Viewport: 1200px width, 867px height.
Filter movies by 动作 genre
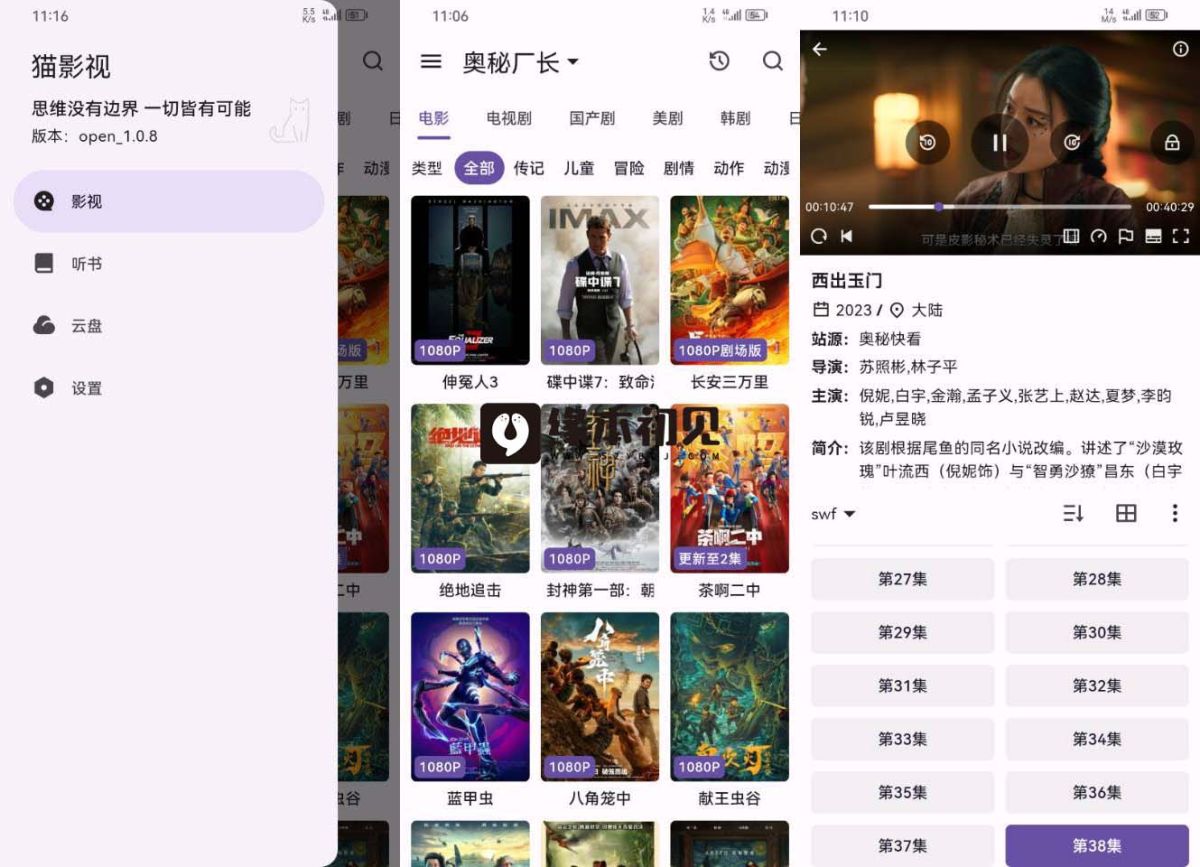[x=729, y=168]
